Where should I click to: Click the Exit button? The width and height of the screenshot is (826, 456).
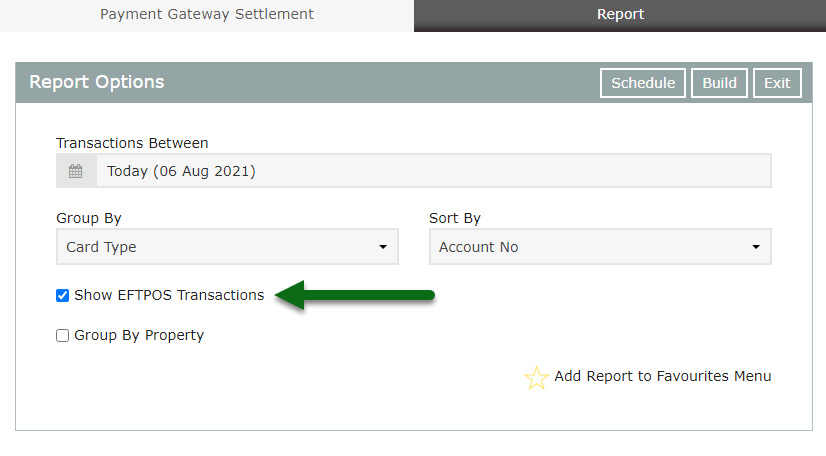click(777, 83)
